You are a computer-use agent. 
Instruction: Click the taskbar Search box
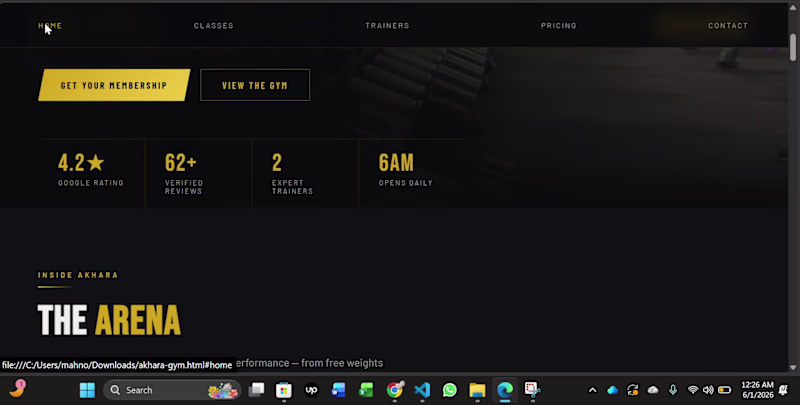(172, 390)
